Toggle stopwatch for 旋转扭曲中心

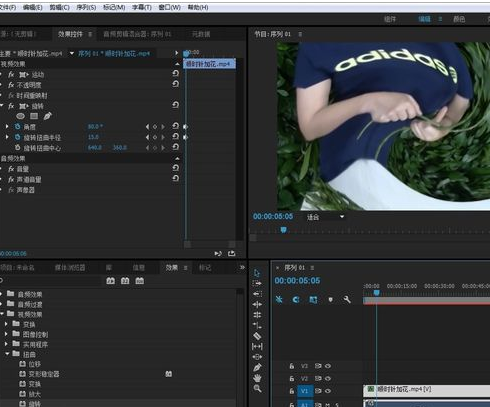click(17, 147)
